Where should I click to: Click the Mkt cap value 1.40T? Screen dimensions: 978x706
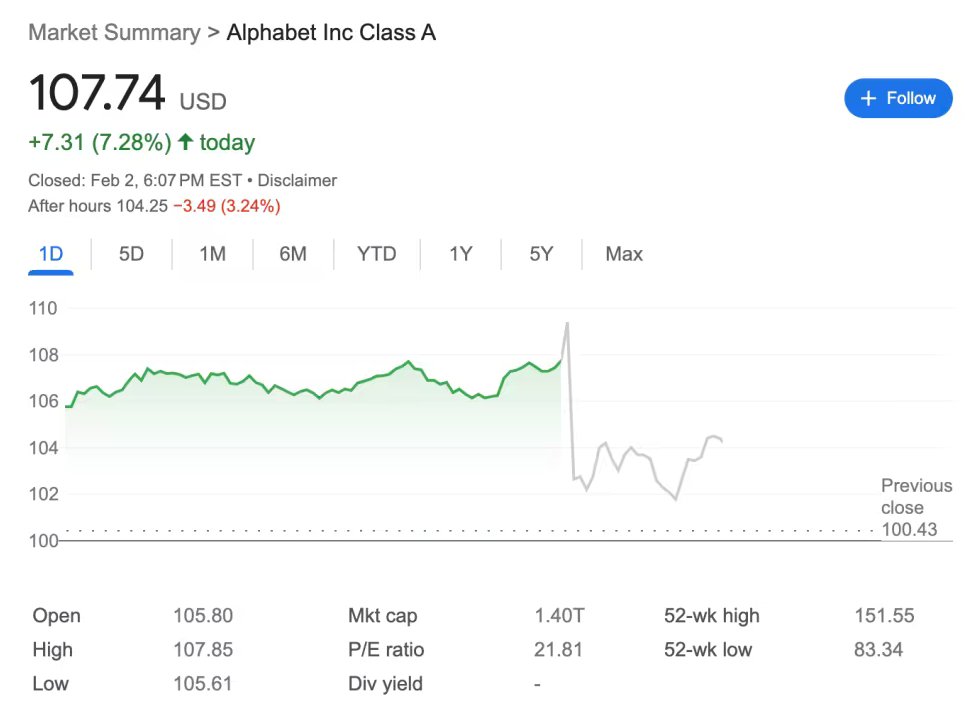(x=559, y=616)
